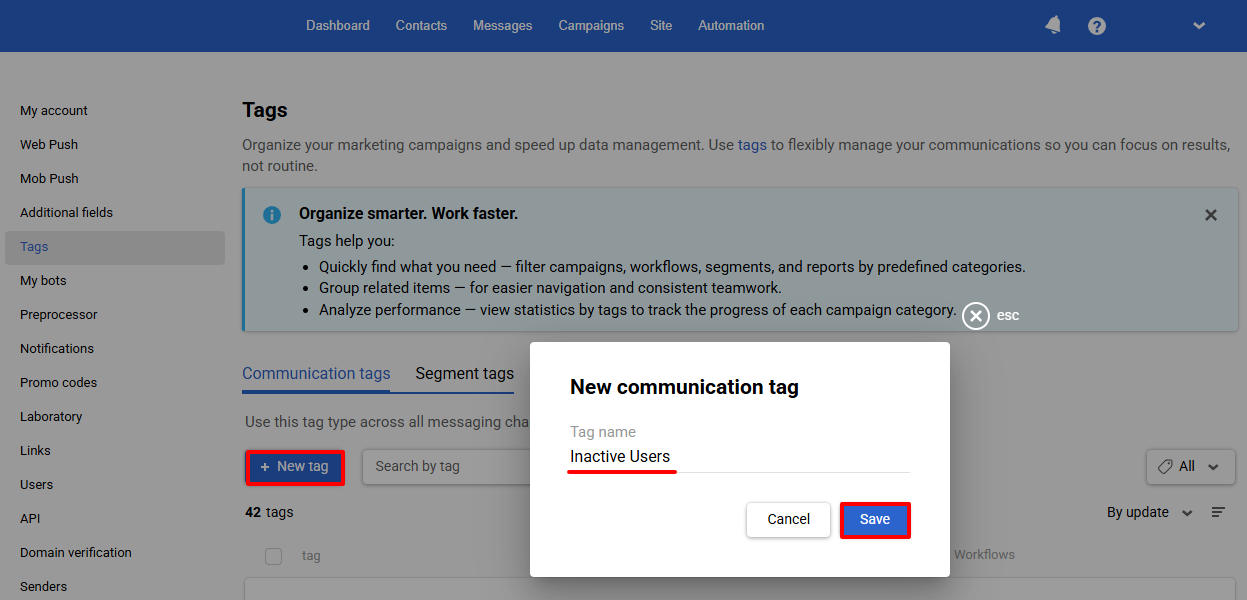Click the Workflows column header
This screenshot has width=1247, height=600.
(984, 554)
